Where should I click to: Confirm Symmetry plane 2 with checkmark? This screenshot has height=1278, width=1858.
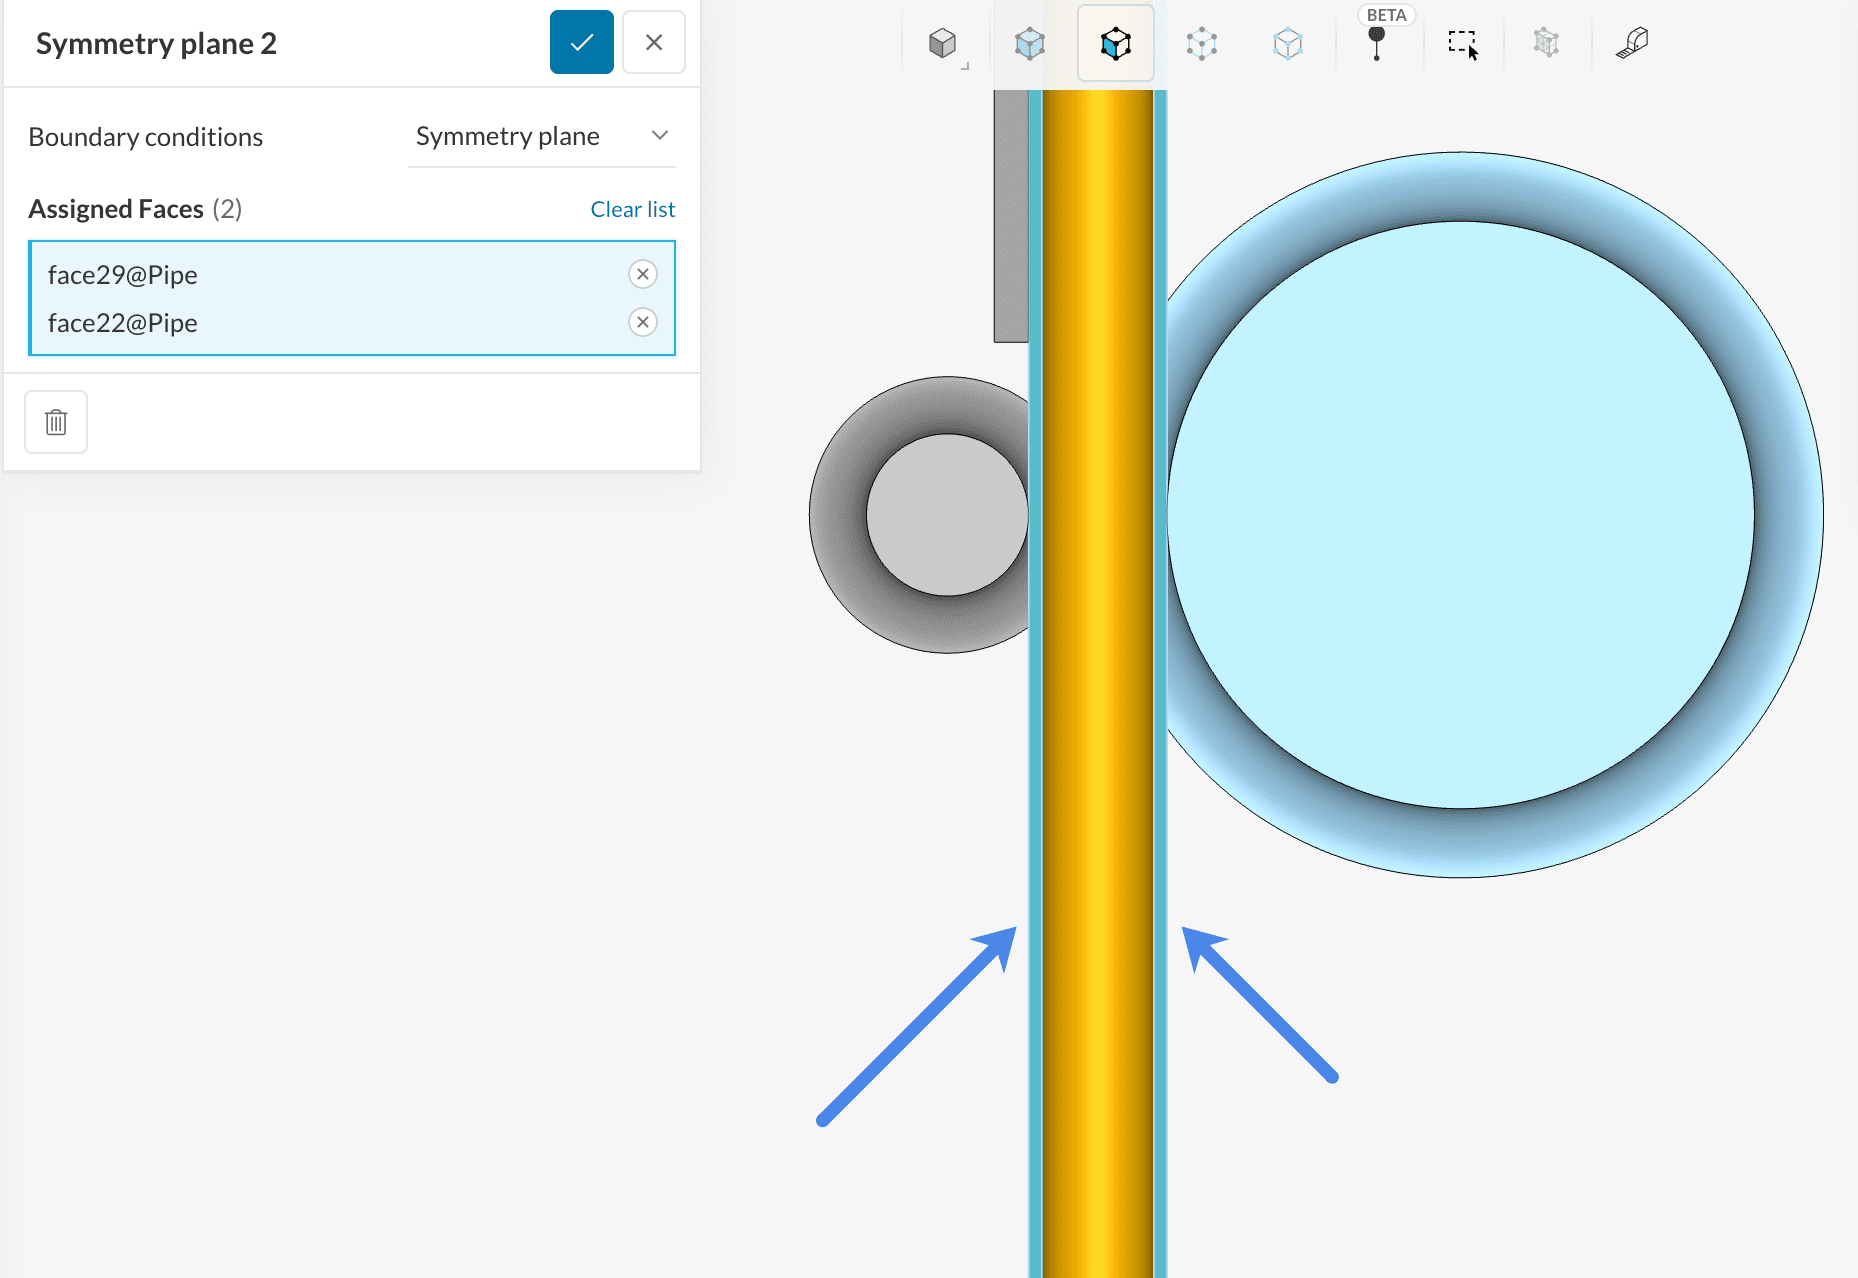pos(581,42)
